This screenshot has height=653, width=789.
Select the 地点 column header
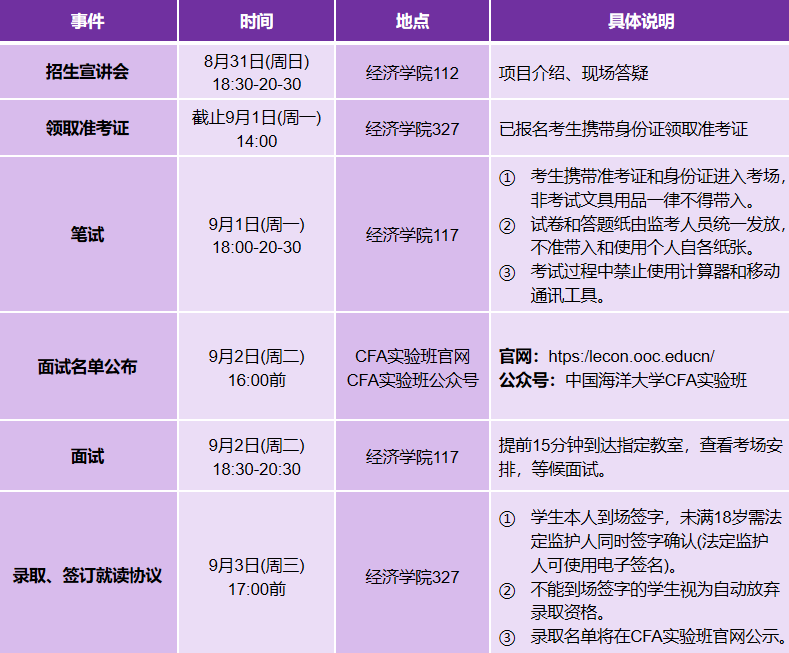[x=412, y=21]
